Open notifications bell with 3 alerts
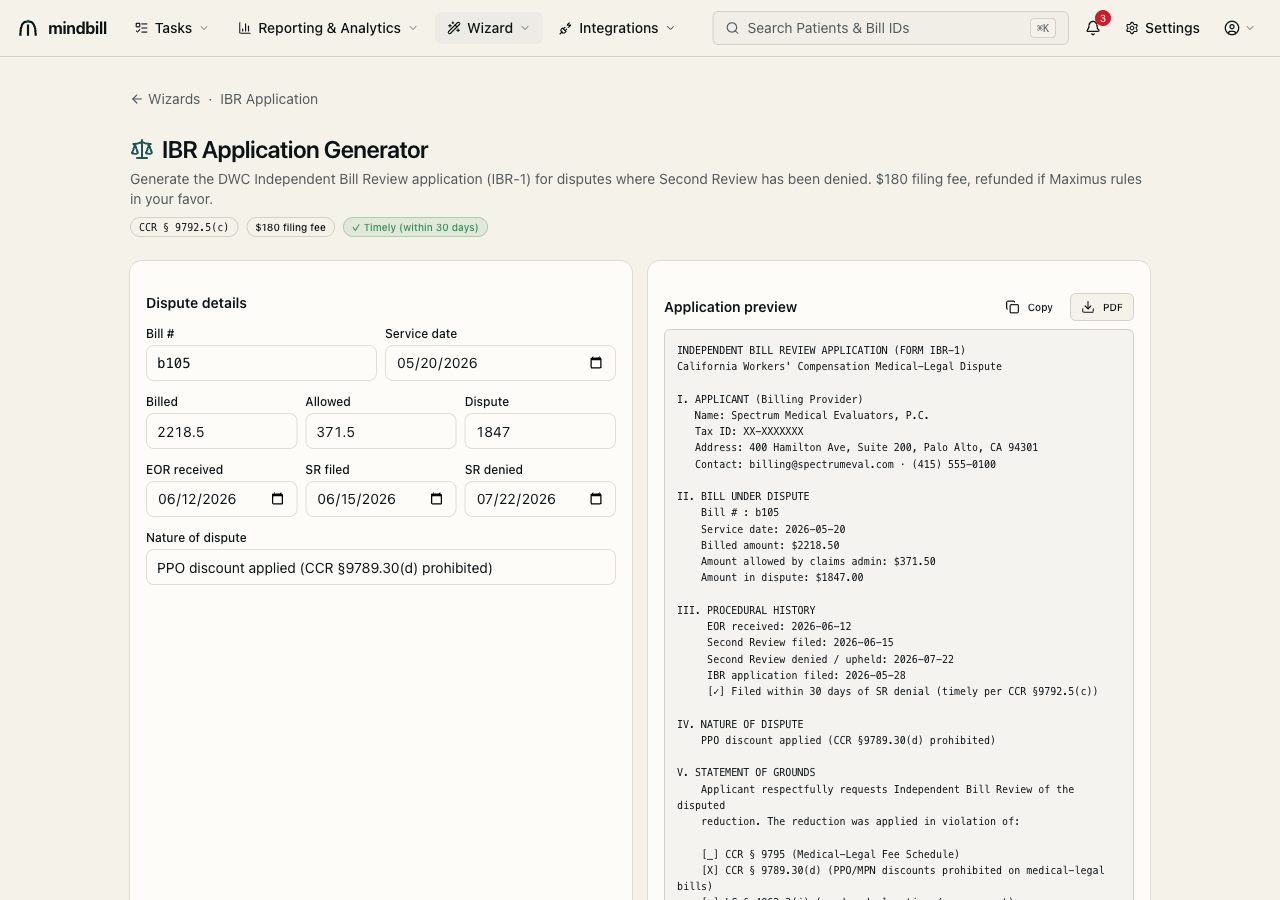The image size is (1280, 900). pos(1093,28)
